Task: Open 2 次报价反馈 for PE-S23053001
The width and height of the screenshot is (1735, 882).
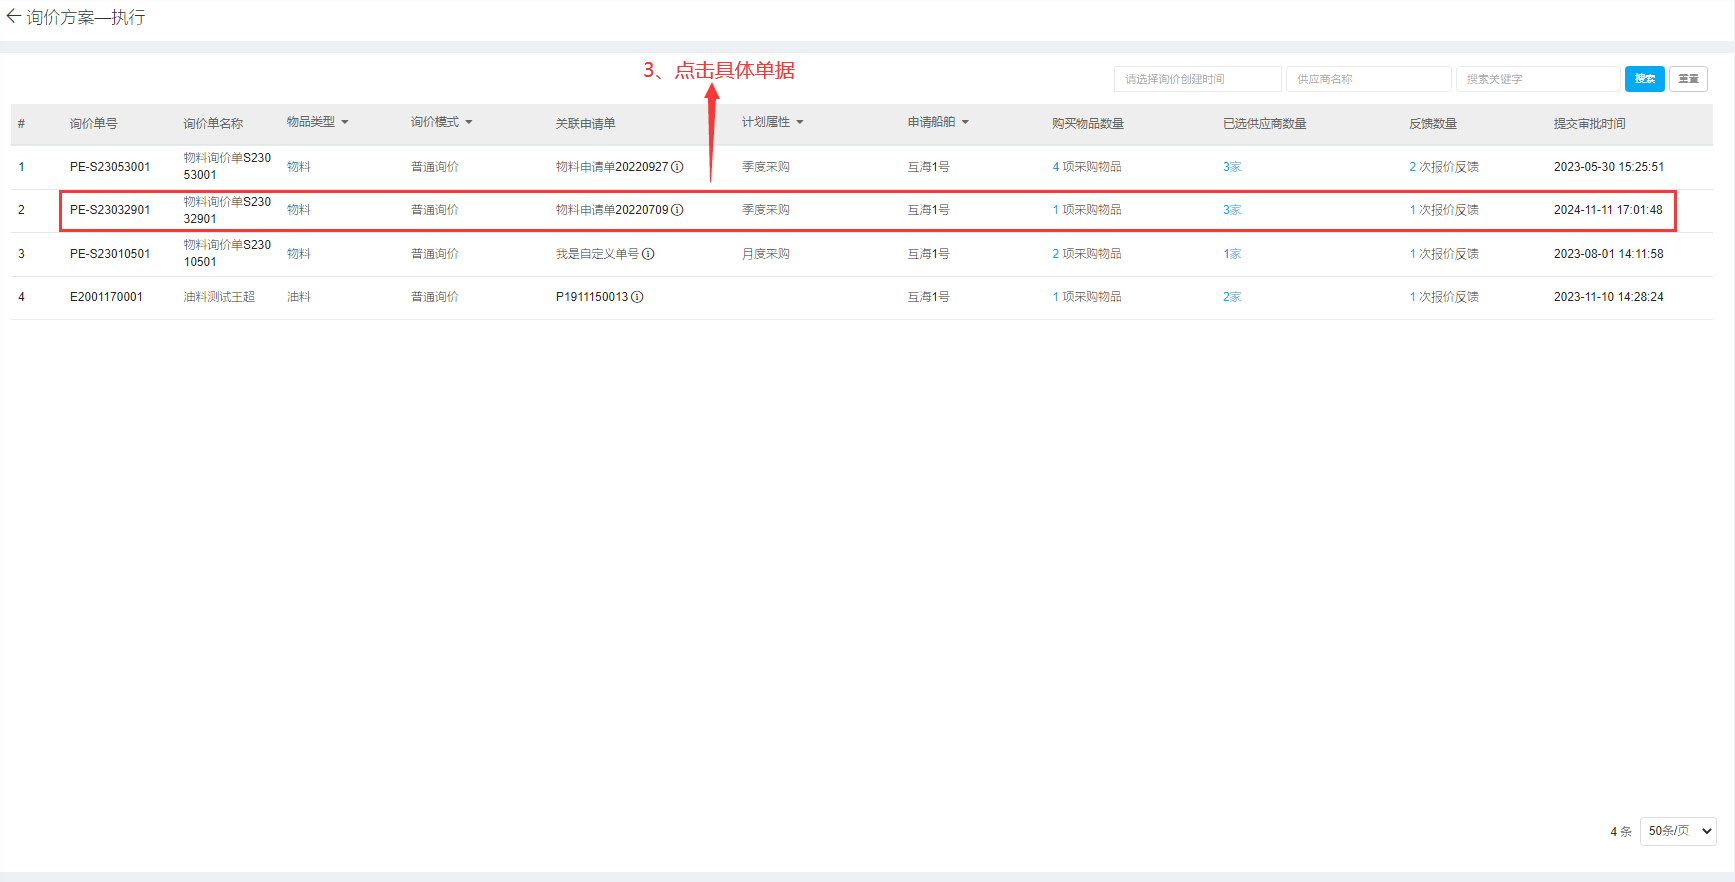Action: (1444, 167)
